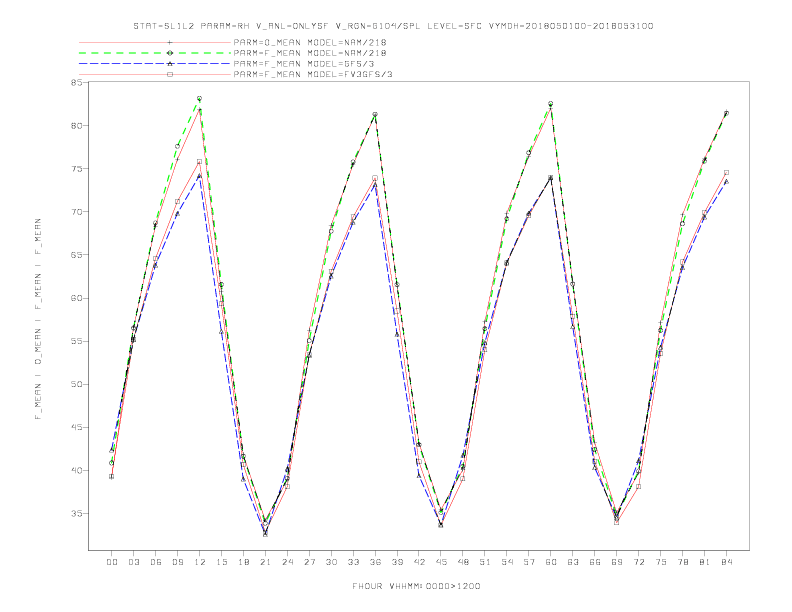792x612 pixels.
Task: Click the circle marker on the green dashed legend line
Action: (170, 53)
